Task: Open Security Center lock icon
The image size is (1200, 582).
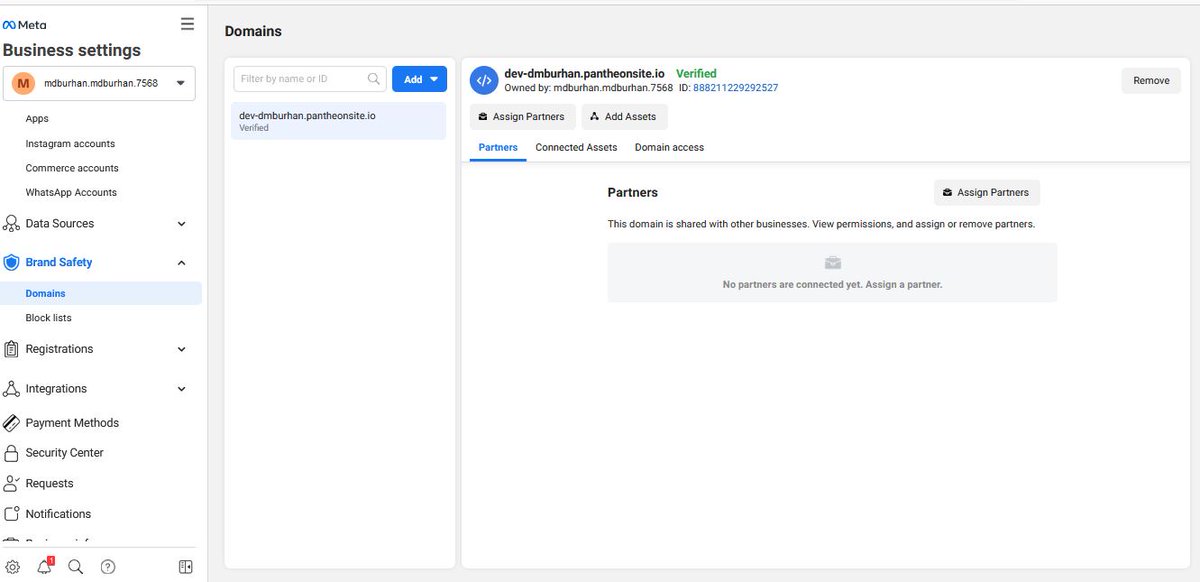Action: click(12, 452)
